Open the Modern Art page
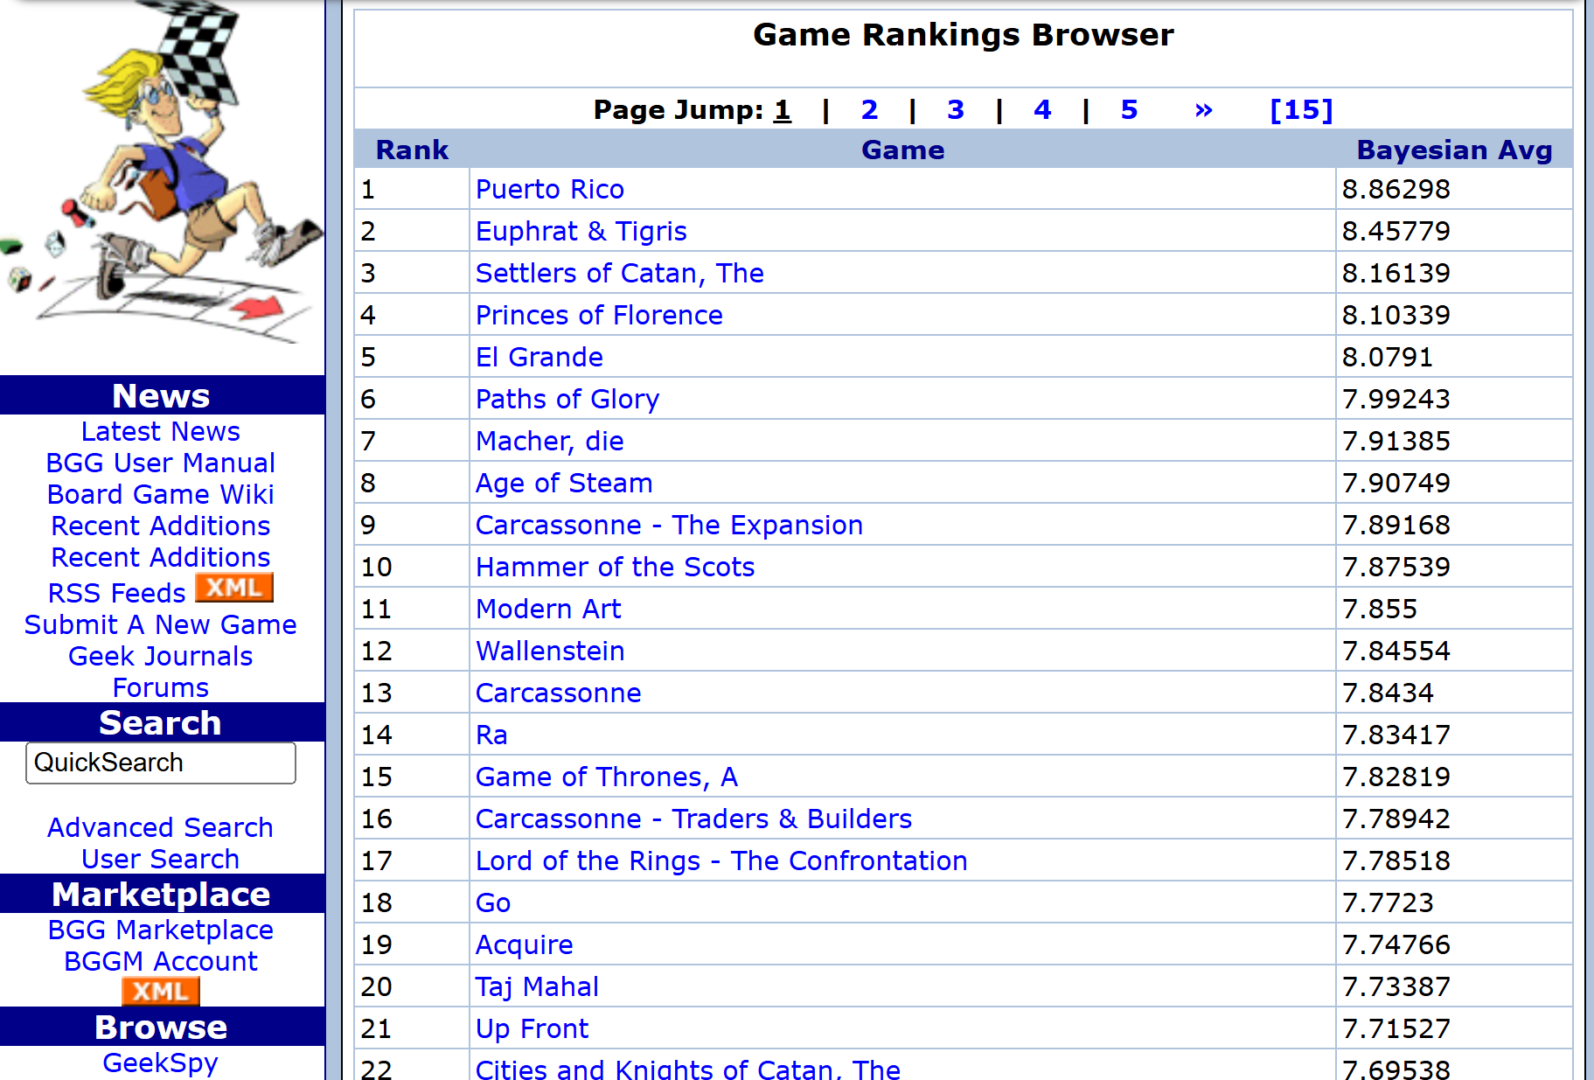The width and height of the screenshot is (1594, 1080). 548,609
